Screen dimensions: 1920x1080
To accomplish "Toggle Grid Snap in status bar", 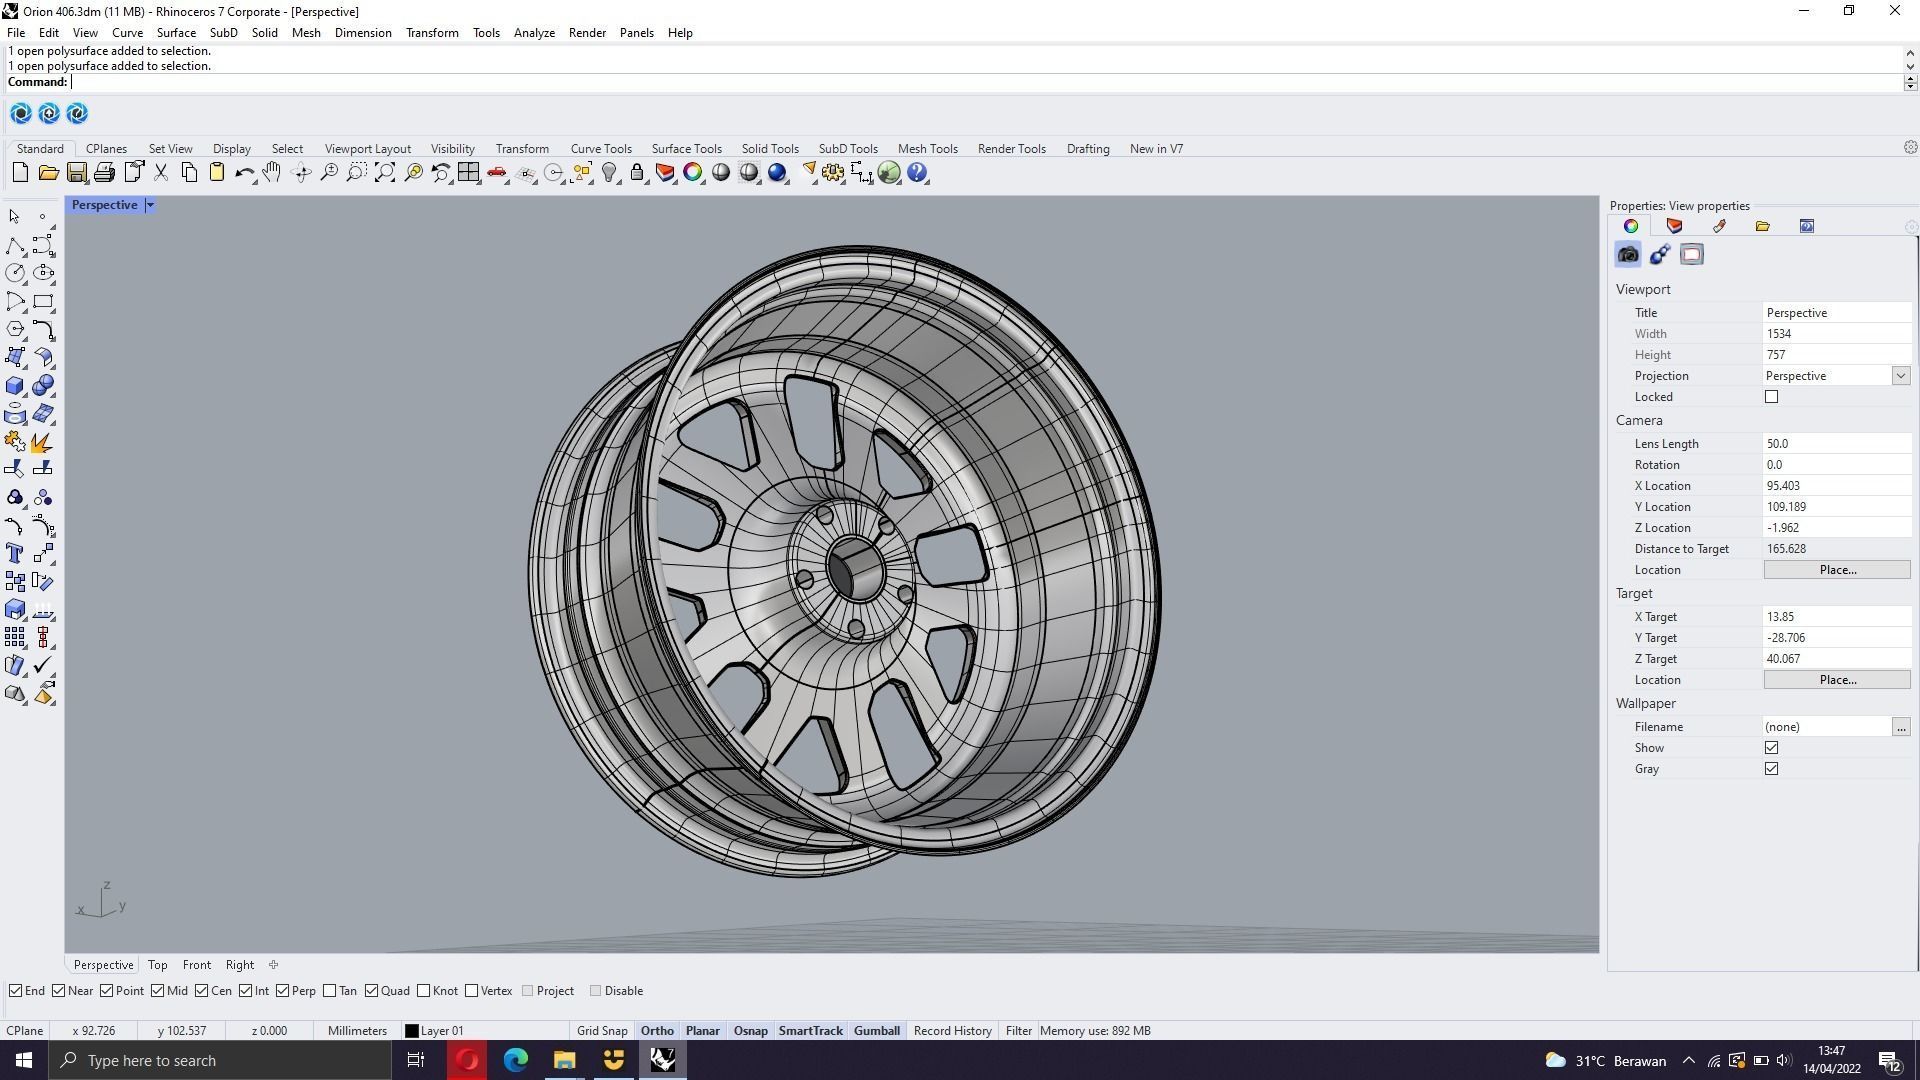I will click(602, 1031).
